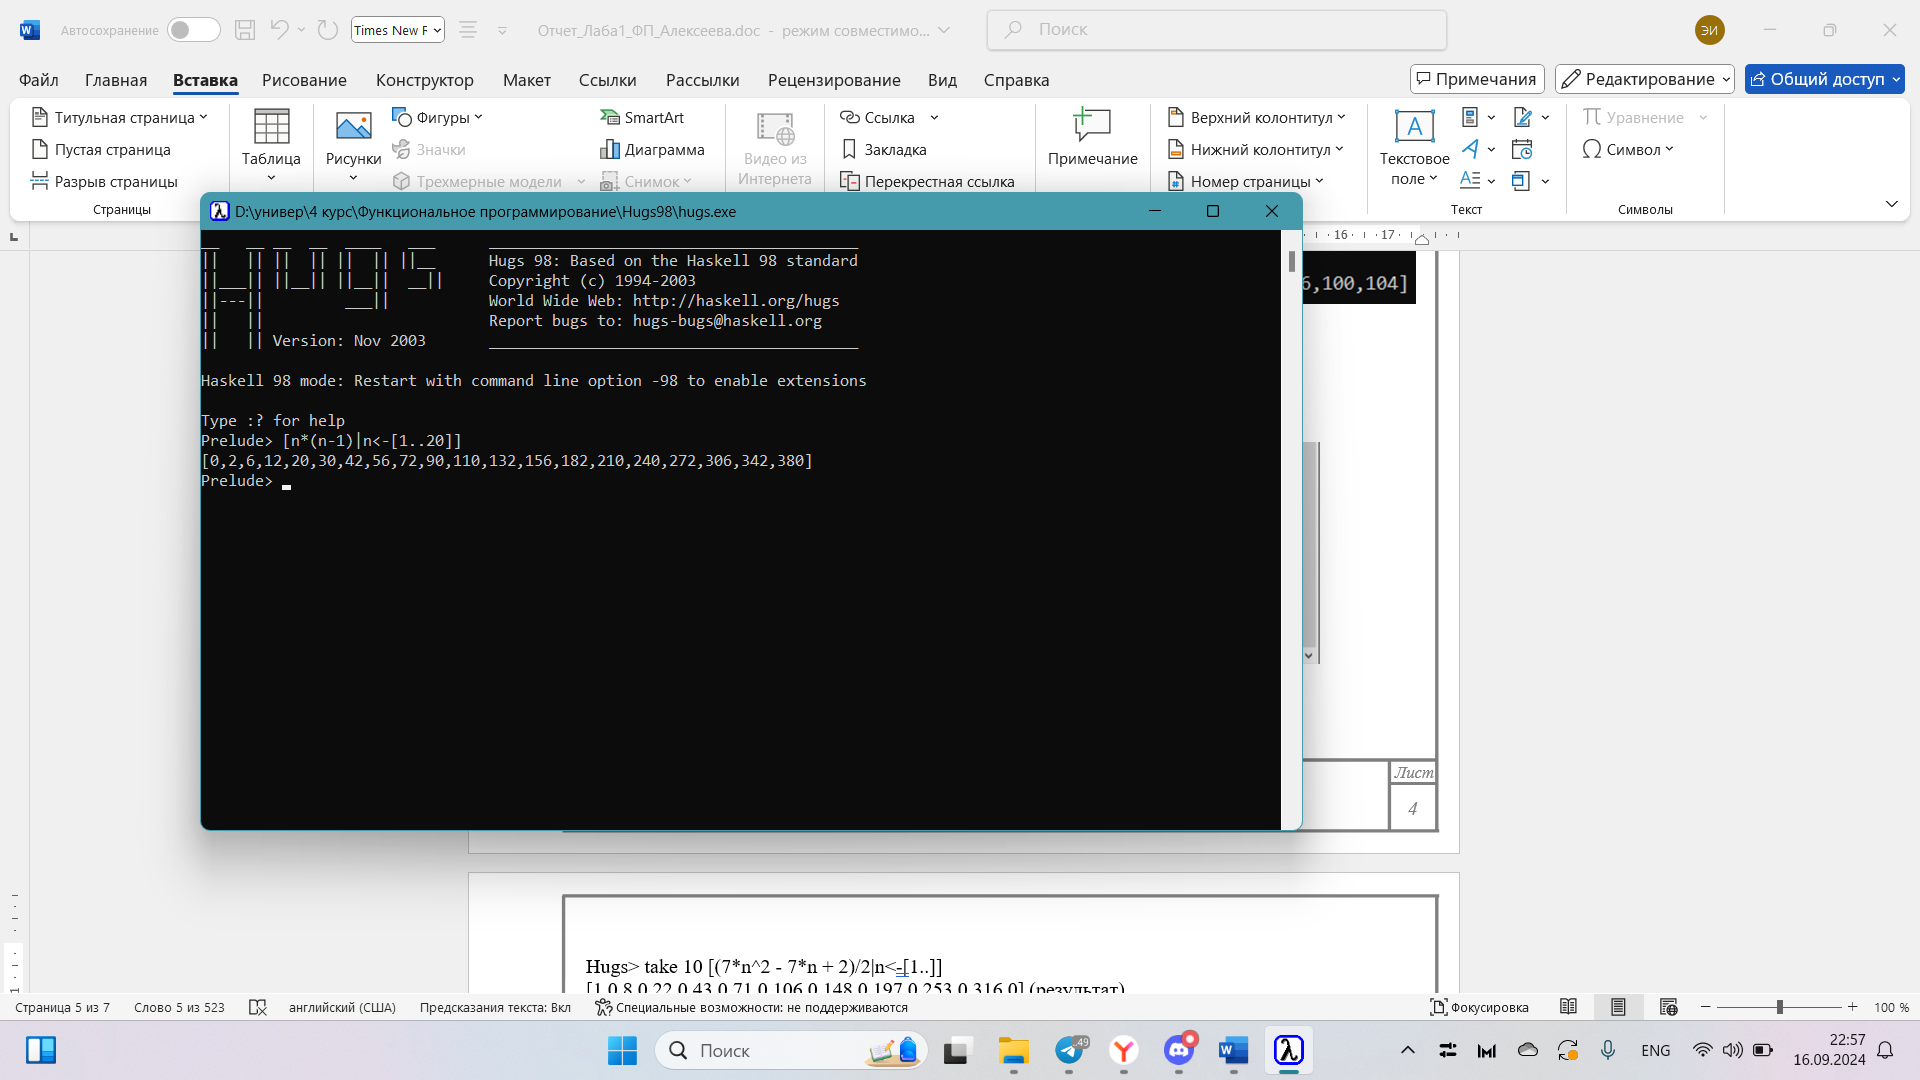Open the Нижний колонтитул dropdown

1256,149
